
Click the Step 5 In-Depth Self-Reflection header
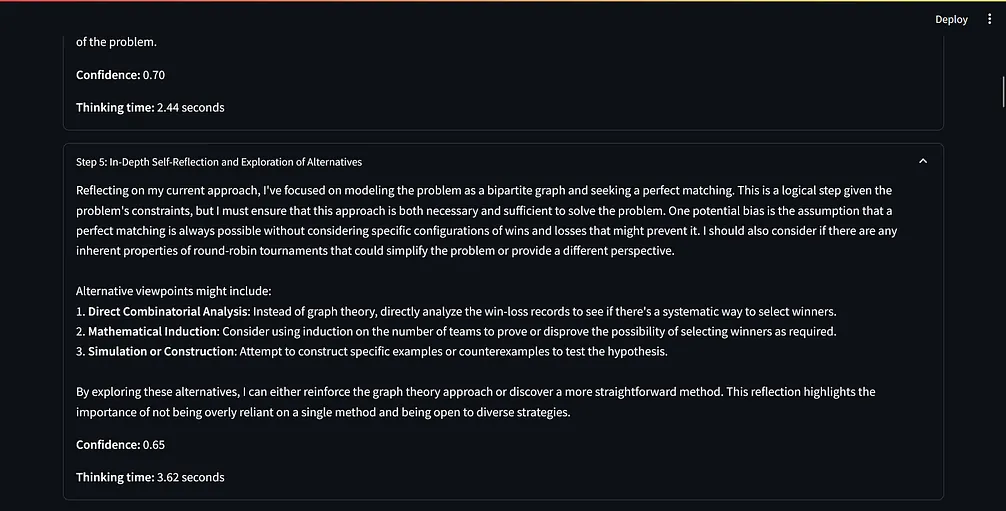pos(219,161)
